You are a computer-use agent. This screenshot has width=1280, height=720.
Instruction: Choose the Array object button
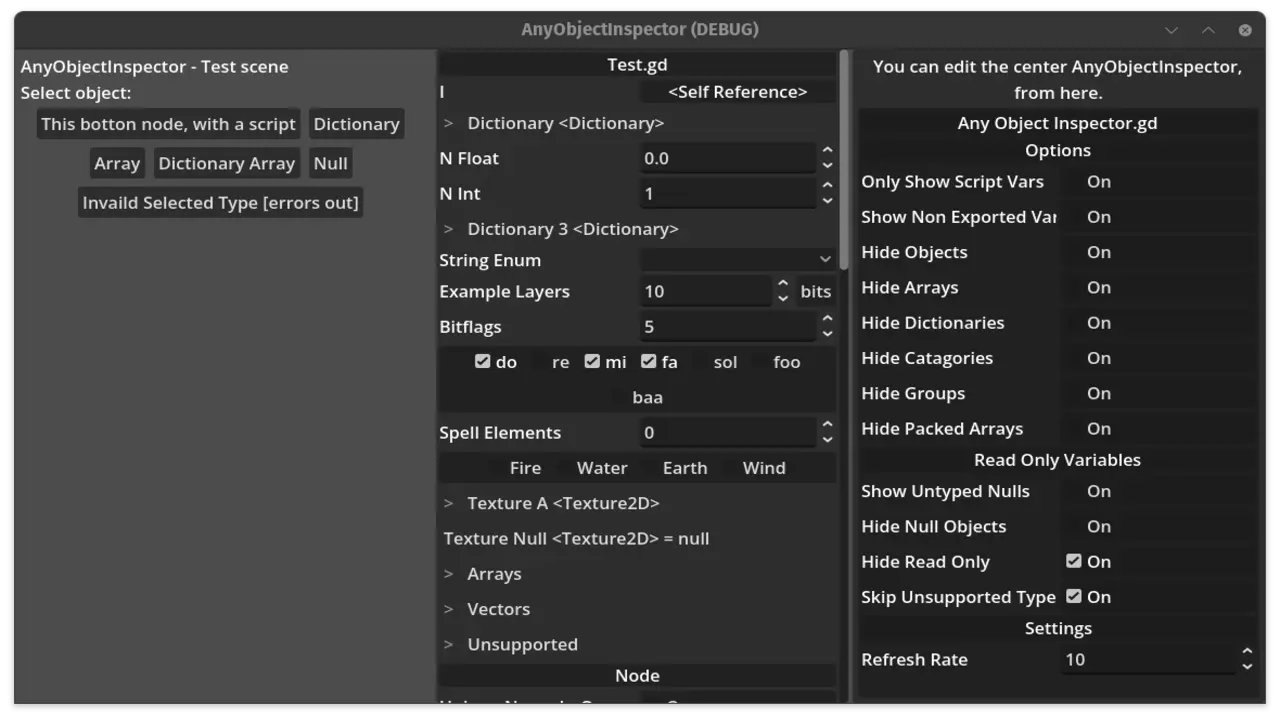(117, 163)
